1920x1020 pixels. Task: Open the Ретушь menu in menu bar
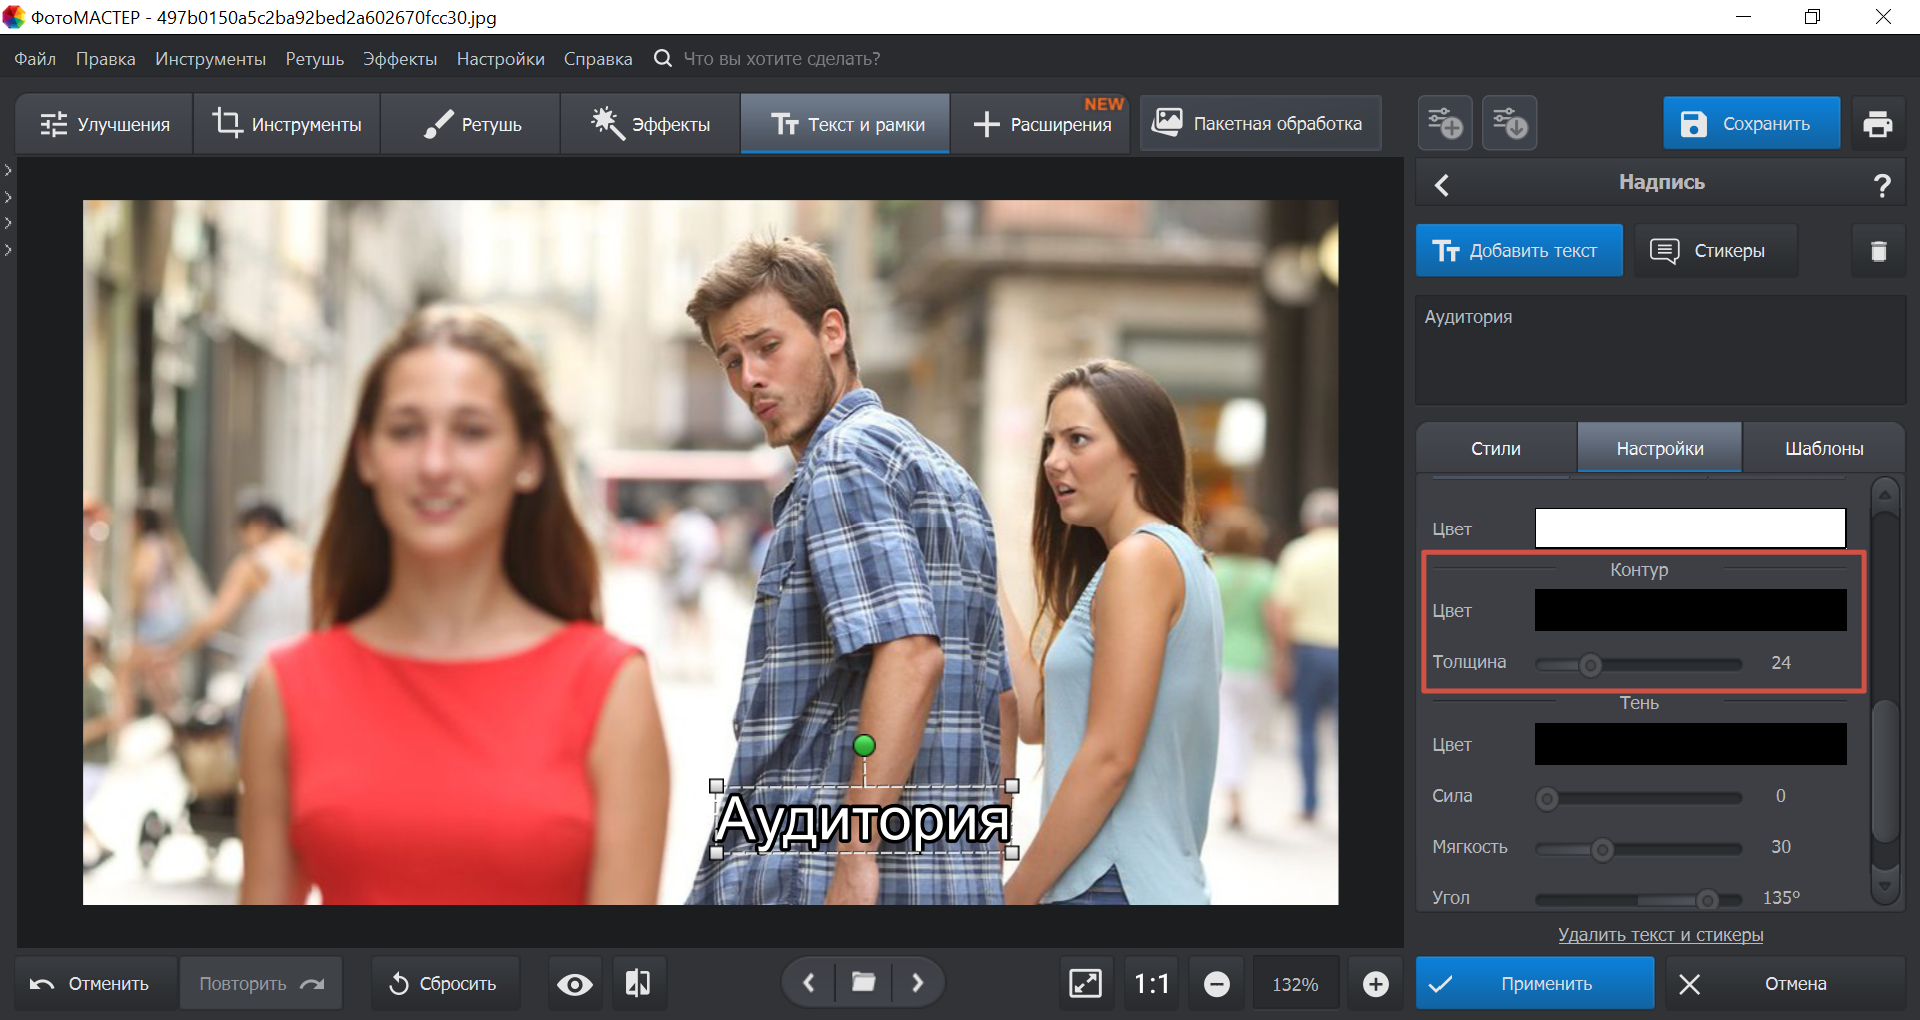314,59
